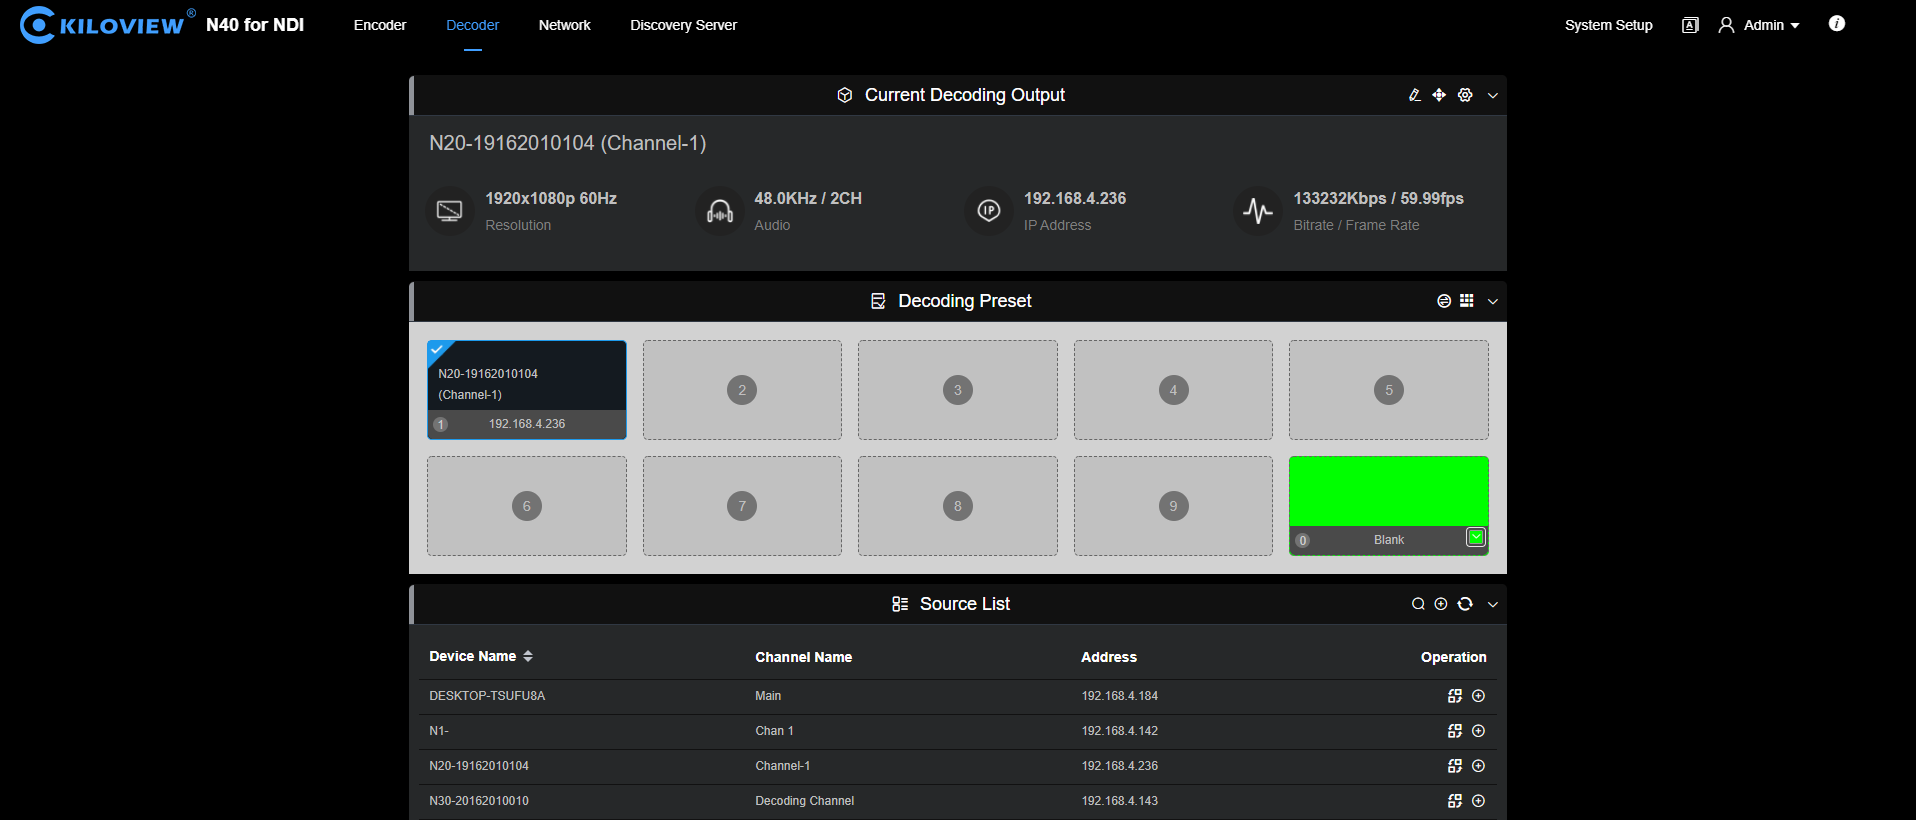Click the plus icon on the N20-19162010104 source row
1916x820 pixels.
(x=1479, y=766)
